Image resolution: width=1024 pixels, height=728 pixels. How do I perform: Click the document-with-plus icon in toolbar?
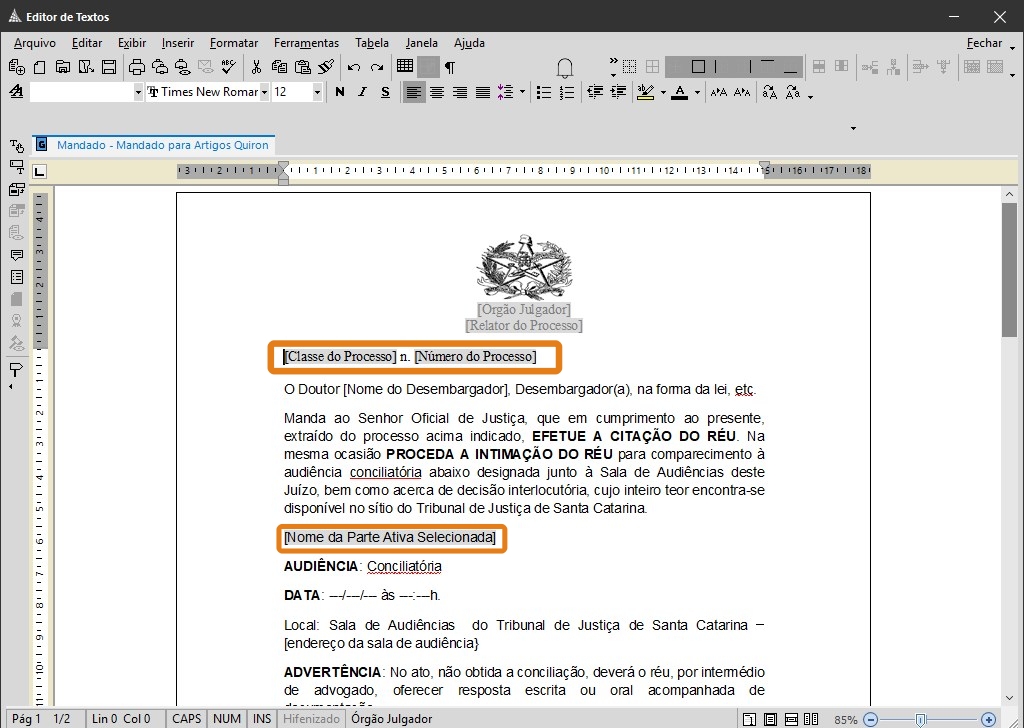(x=17, y=67)
